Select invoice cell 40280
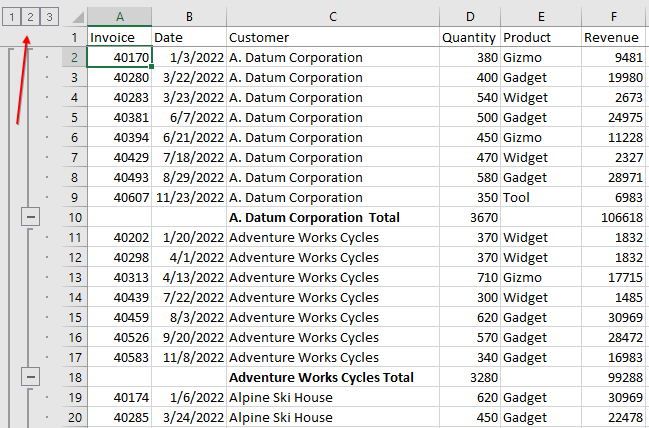The width and height of the screenshot is (649, 428). pyautogui.click(x=120, y=77)
